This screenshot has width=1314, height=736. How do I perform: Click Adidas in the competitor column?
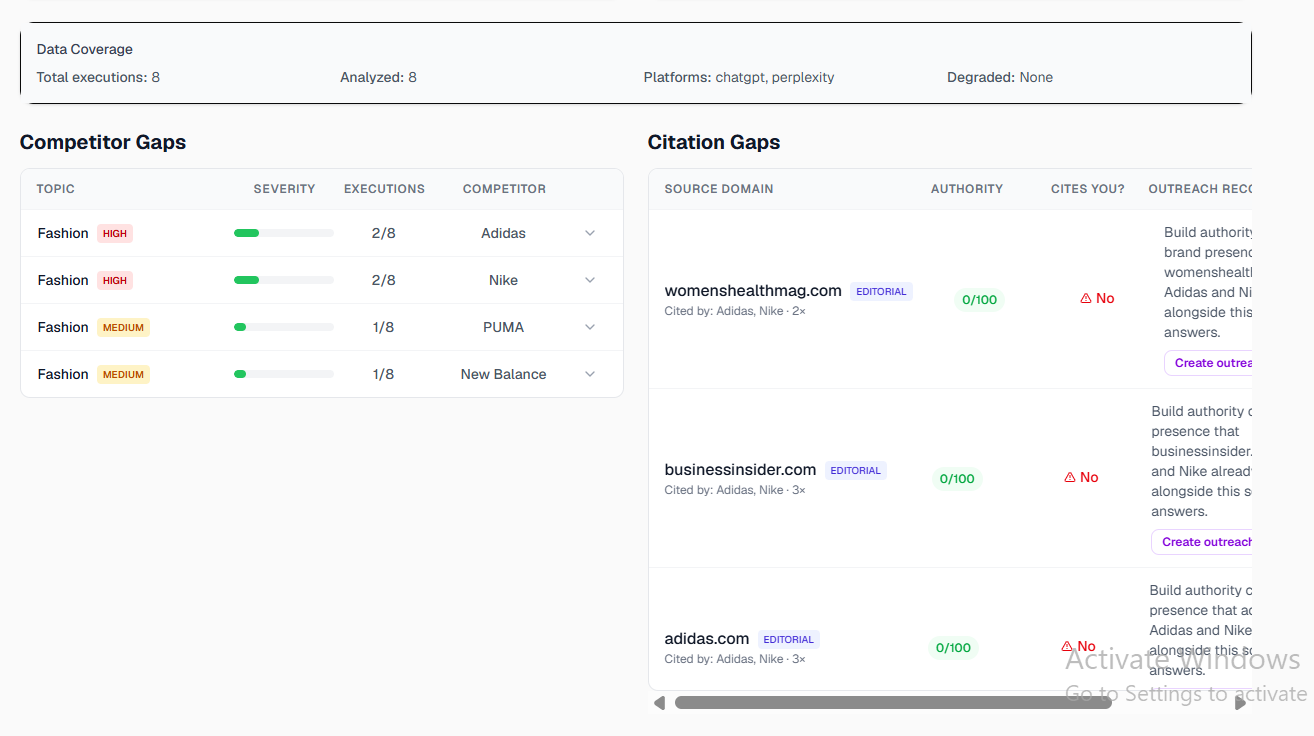tap(503, 233)
